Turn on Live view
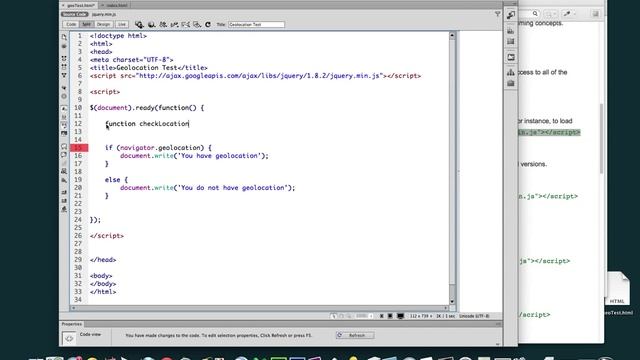Image resolution: width=640 pixels, height=360 pixels. (122, 24)
